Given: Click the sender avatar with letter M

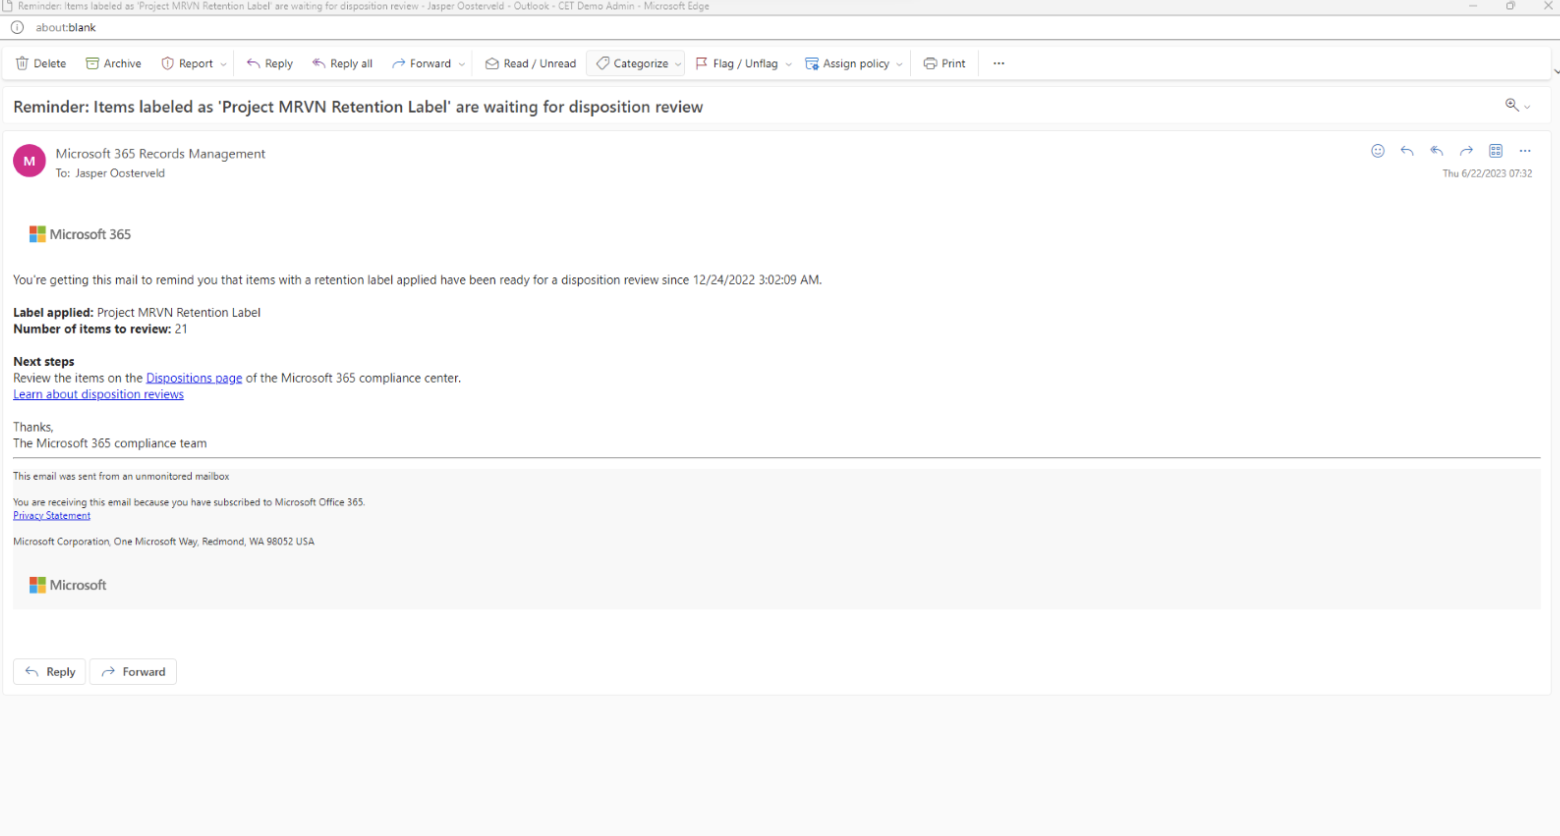Looking at the screenshot, I should pyautogui.click(x=29, y=160).
